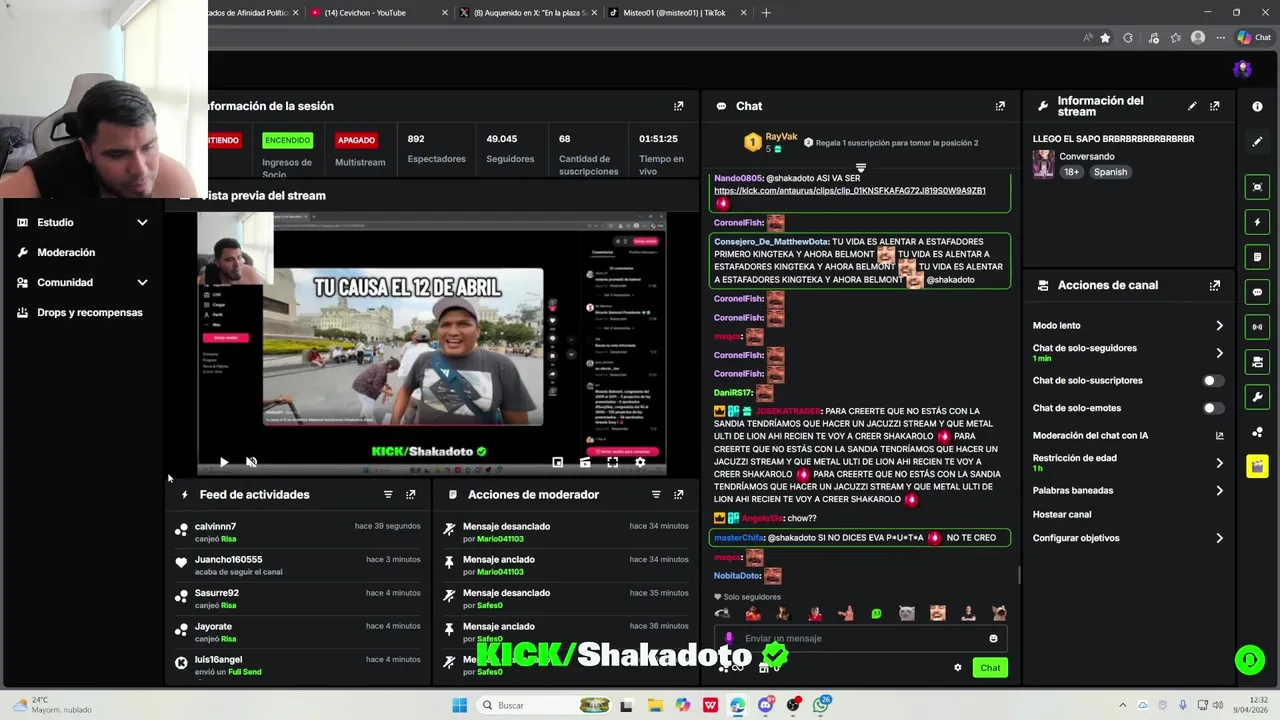The image size is (1280, 720).
Task: Toggle the moderator actions note widget in sidebar
Action: tap(1257, 257)
